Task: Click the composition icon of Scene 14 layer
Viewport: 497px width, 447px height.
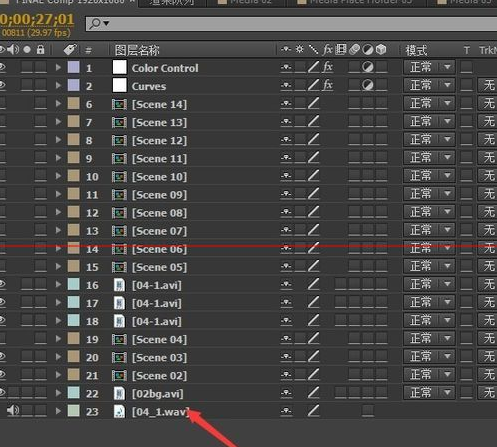Action: coord(119,105)
